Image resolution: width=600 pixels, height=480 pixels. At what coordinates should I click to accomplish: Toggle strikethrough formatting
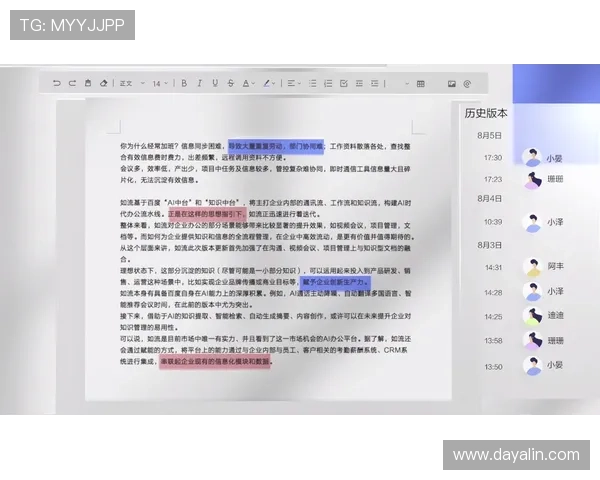pyautogui.click(x=230, y=83)
